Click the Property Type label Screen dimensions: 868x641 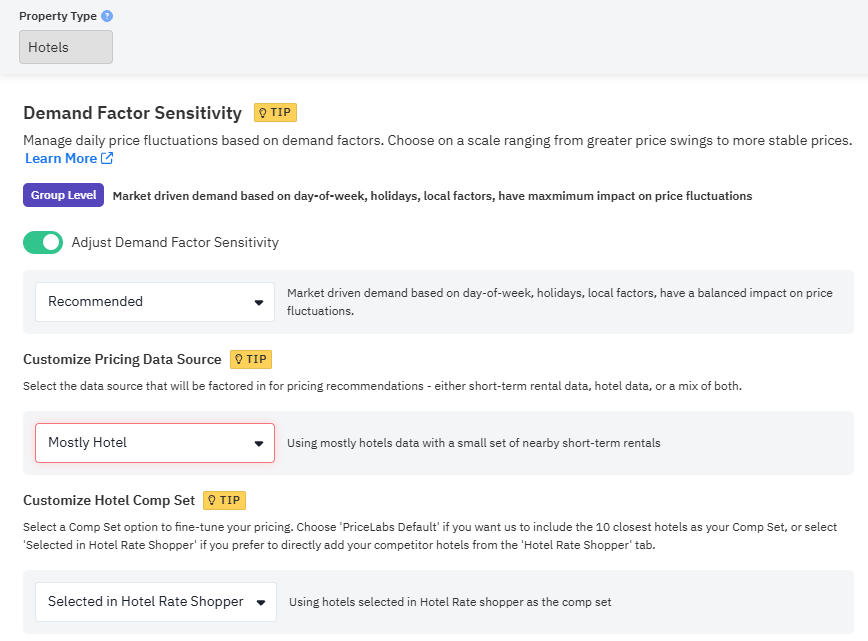(x=58, y=16)
